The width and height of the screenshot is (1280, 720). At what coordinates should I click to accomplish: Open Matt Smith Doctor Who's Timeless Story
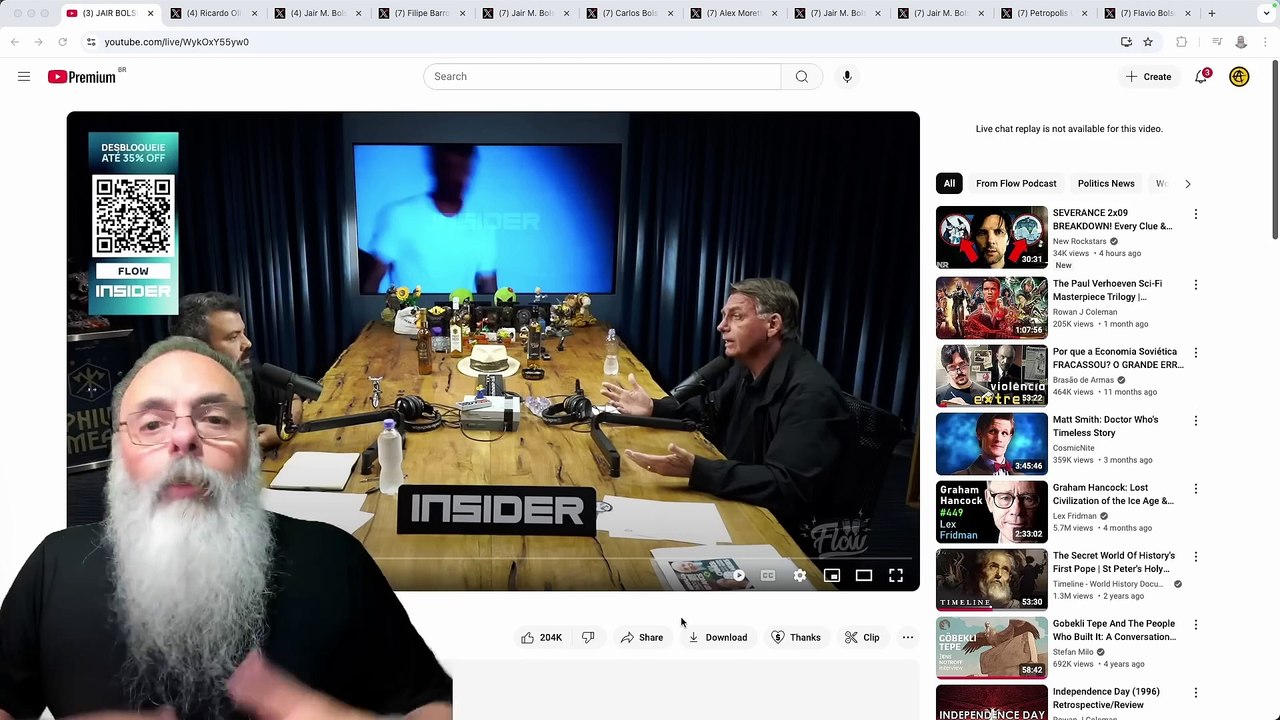[1106, 427]
